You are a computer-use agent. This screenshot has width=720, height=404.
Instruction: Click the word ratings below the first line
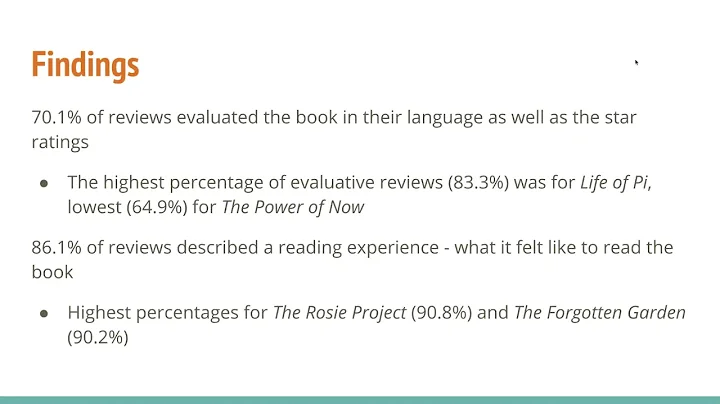click(x=60, y=142)
